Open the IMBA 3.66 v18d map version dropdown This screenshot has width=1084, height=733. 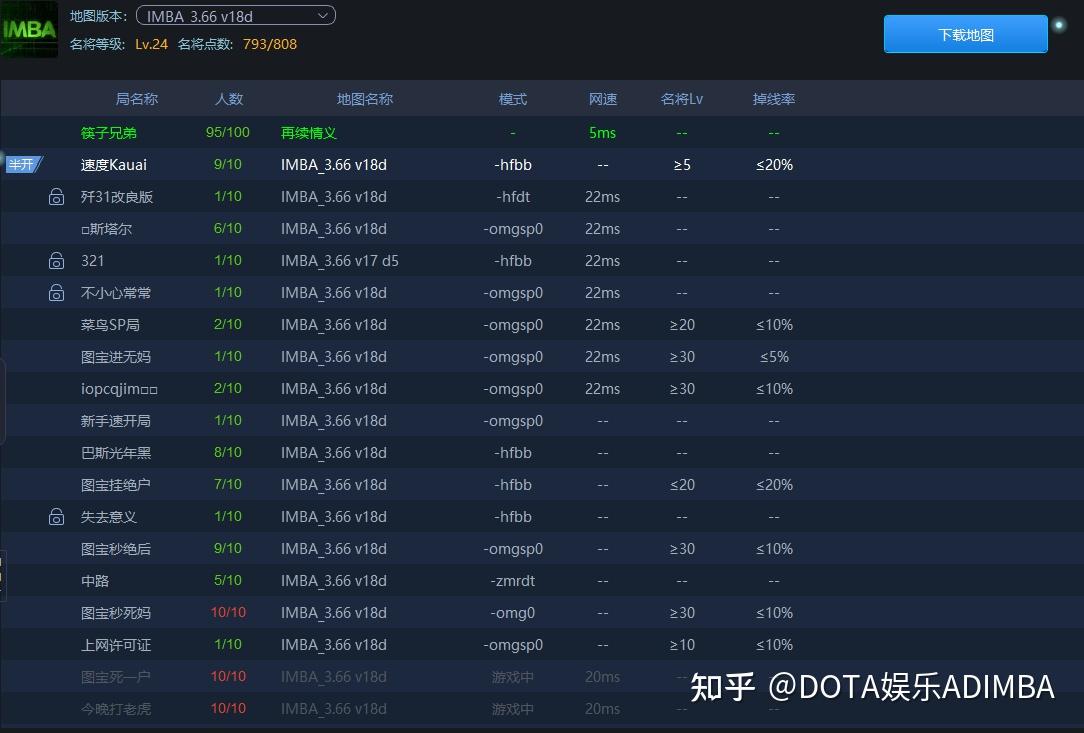pos(236,15)
